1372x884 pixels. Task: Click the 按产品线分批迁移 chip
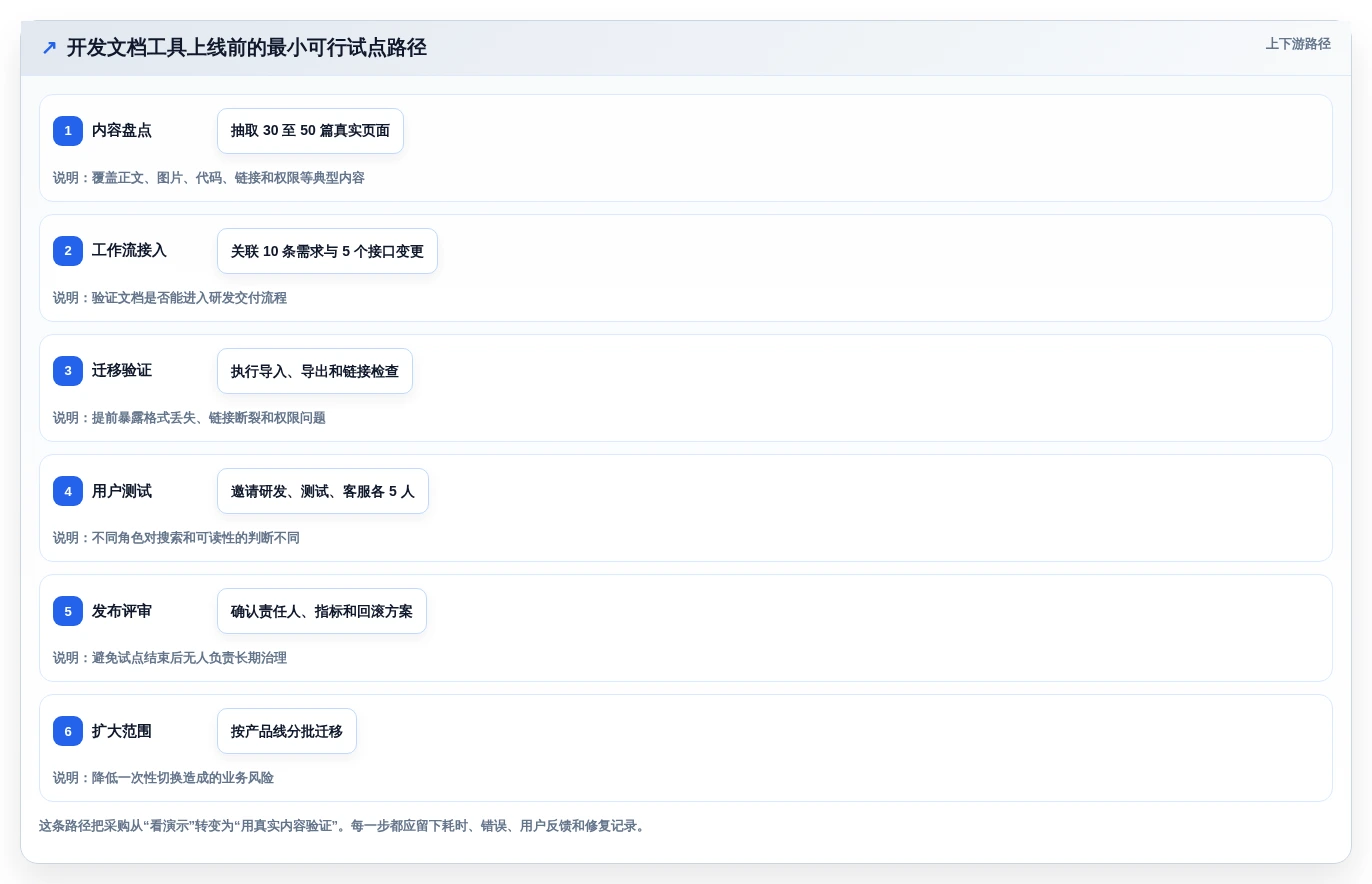click(287, 731)
